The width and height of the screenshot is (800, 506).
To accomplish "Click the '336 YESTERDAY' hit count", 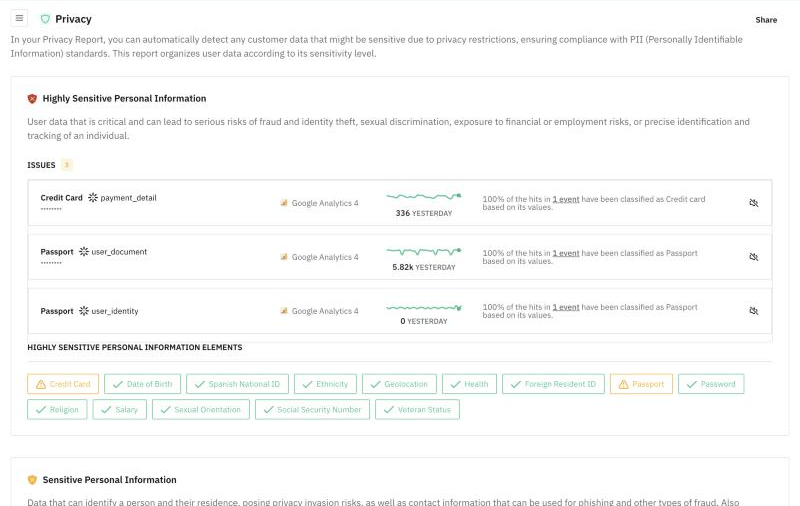I will pyautogui.click(x=424, y=213).
